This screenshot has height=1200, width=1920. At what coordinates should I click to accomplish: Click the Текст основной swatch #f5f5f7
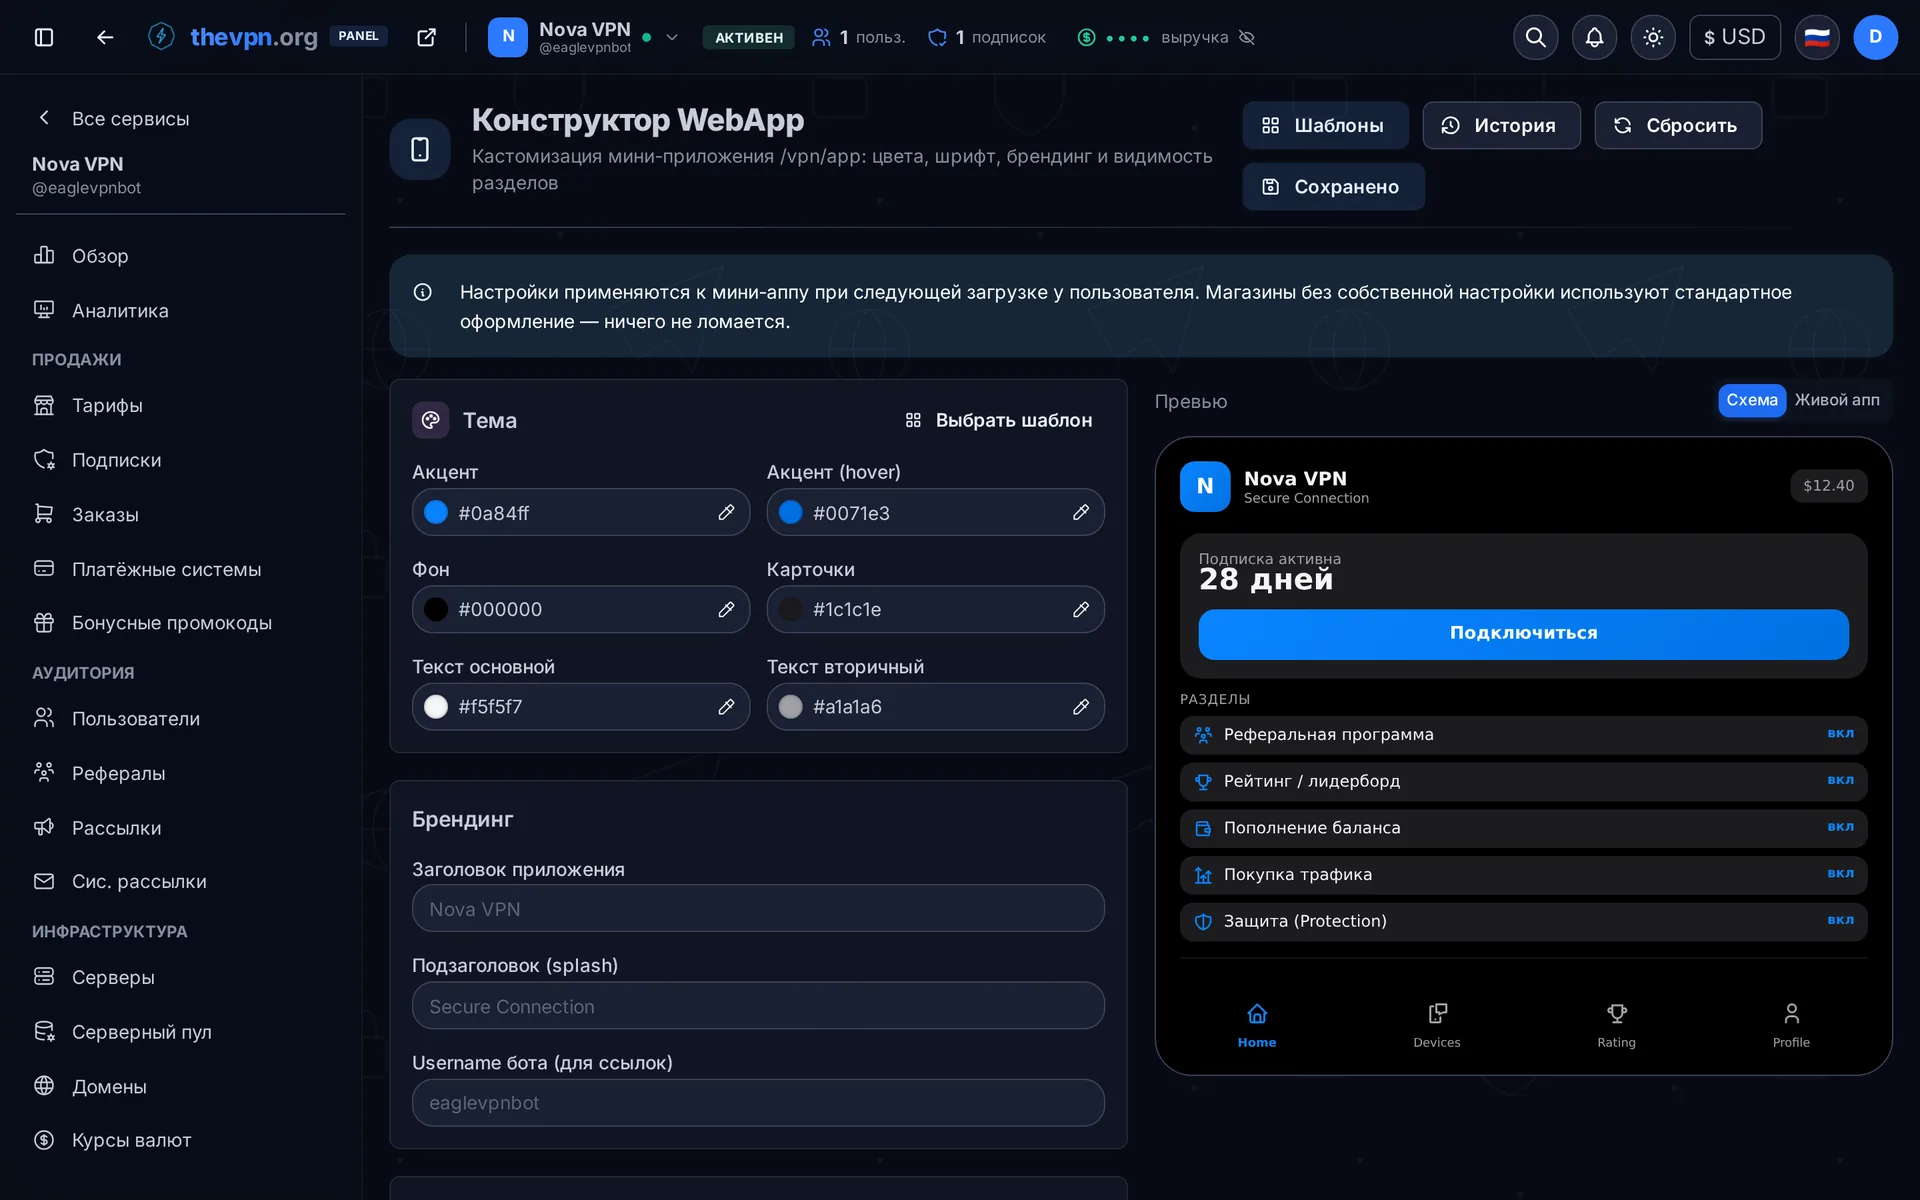pos(436,707)
